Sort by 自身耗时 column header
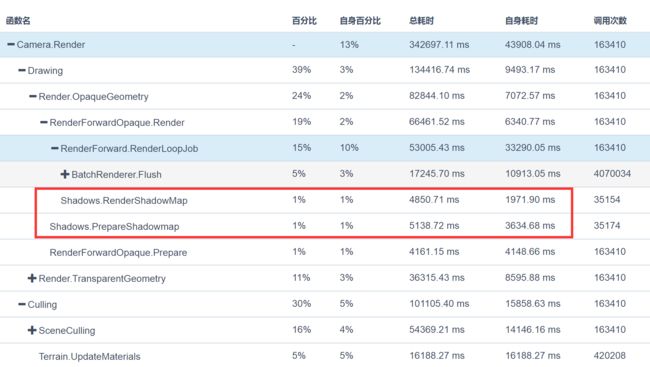Viewport: 650px width, 367px height. [521, 20]
